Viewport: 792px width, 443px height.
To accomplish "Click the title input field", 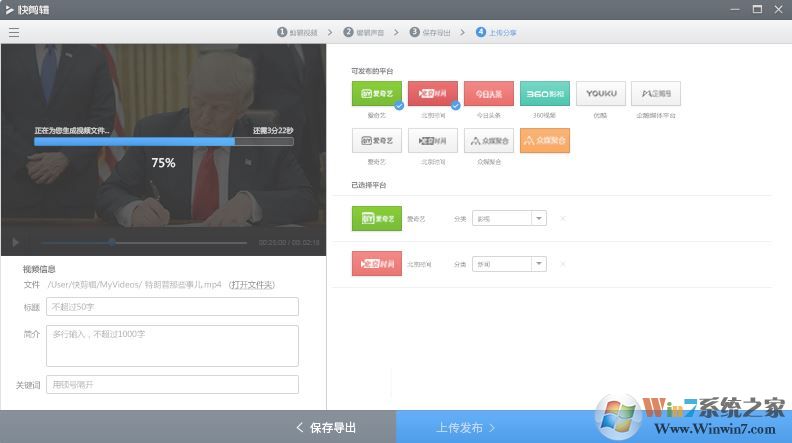I will click(x=172, y=307).
